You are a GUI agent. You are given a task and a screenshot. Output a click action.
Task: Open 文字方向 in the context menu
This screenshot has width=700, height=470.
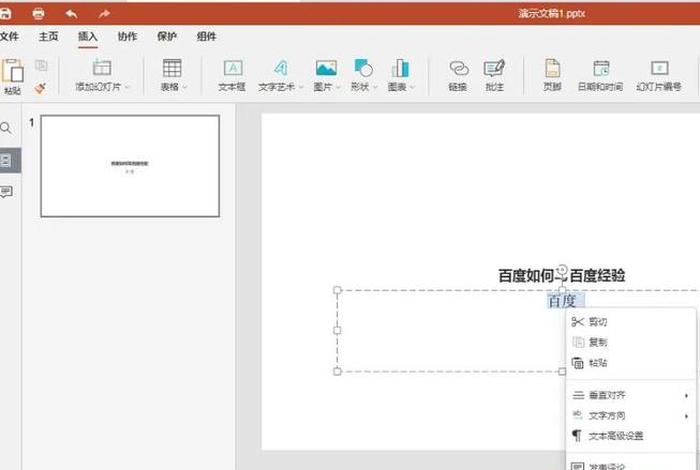point(631,416)
